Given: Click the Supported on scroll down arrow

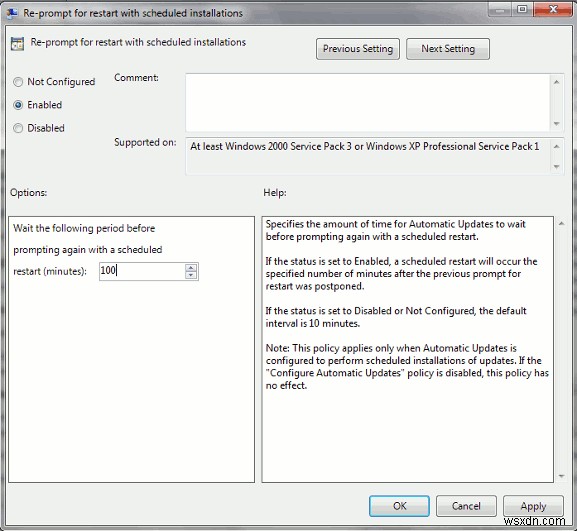Looking at the screenshot, I should pyautogui.click(x=556, y=167).
